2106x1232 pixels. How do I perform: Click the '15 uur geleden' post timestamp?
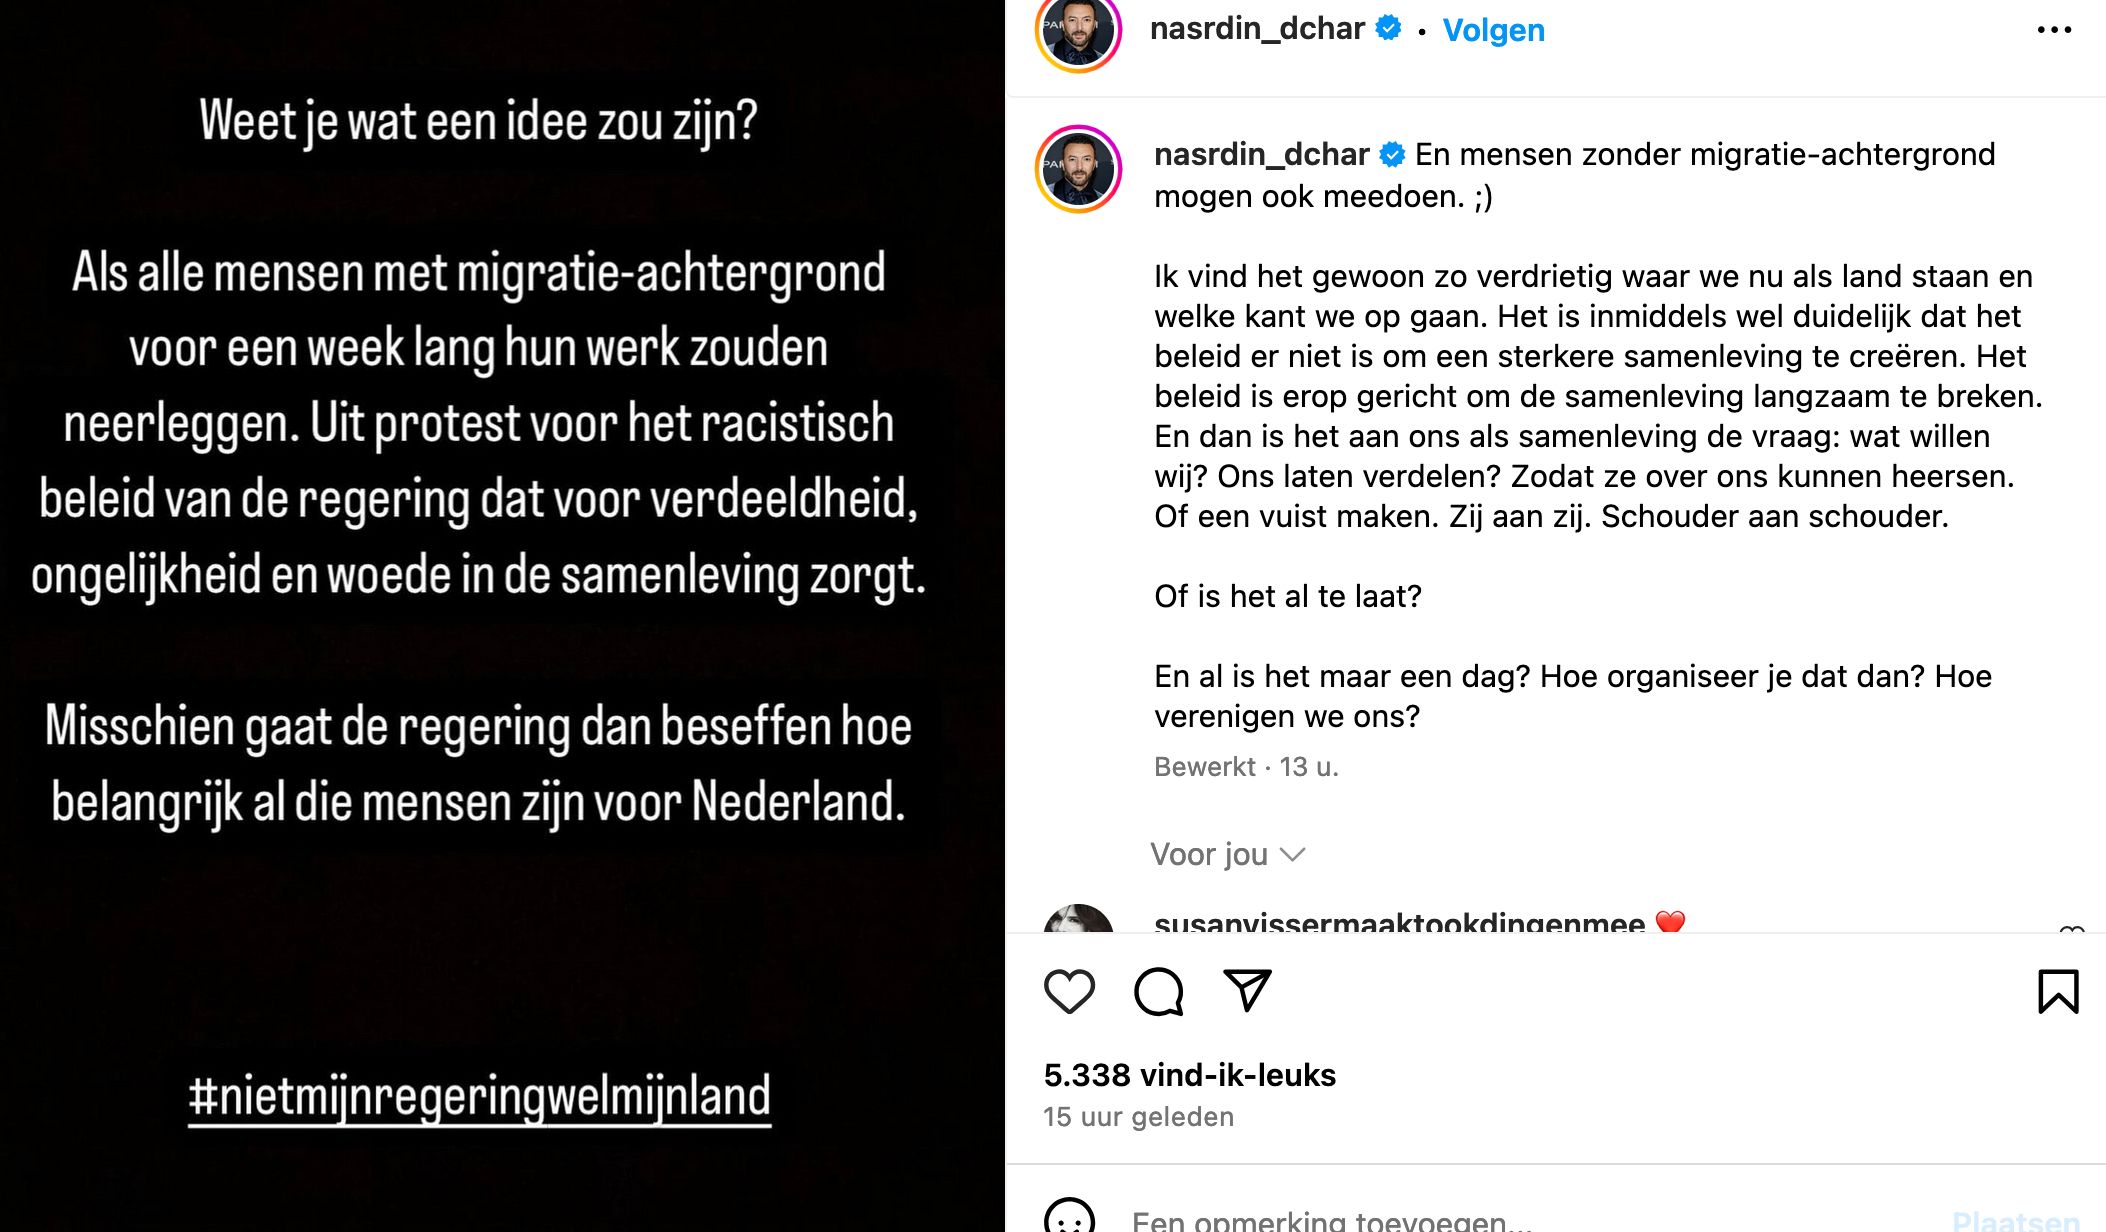pyautogui.click(x=1138, y=1116)
